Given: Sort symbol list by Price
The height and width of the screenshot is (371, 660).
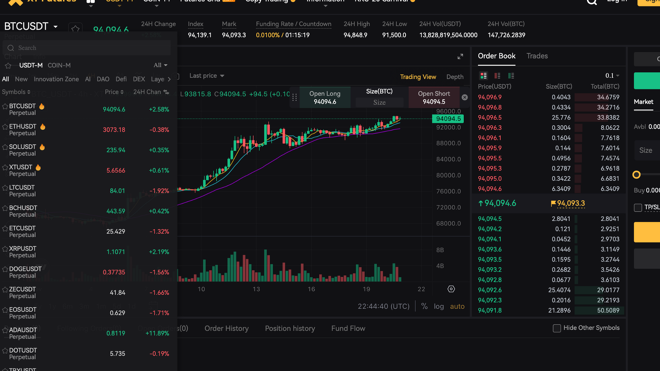Looking at the screenshot, I should [x=114, y=92].
